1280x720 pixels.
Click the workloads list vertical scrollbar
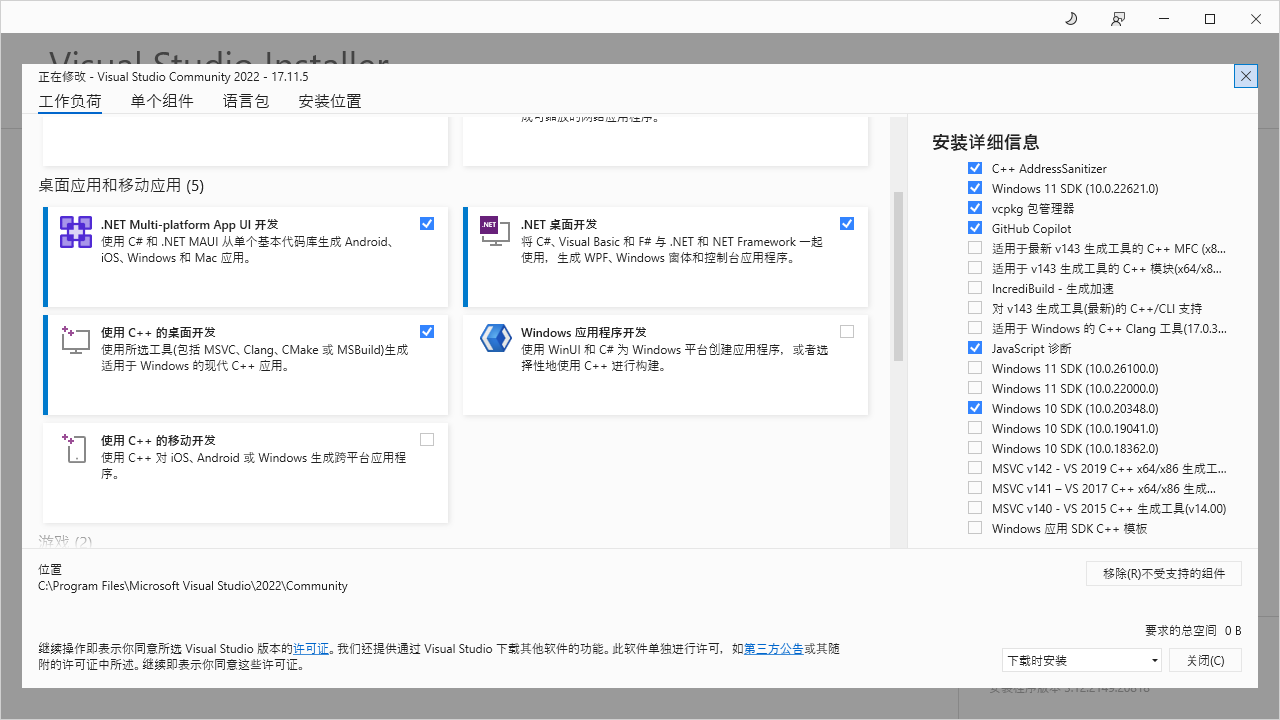click(898, 275)
